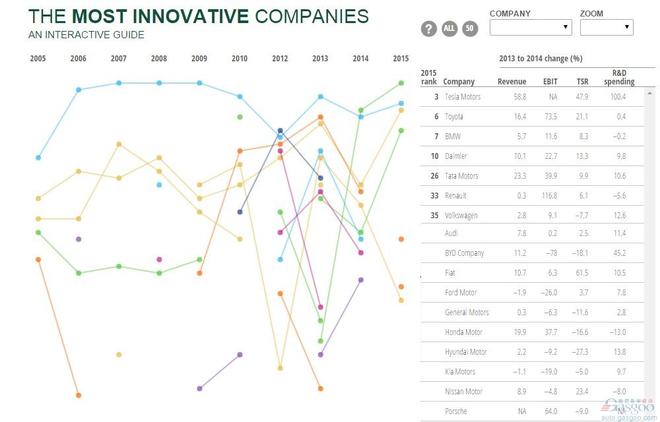Click the question mark help icon
This screenshot has width=660, height=422.
point(429,28)
